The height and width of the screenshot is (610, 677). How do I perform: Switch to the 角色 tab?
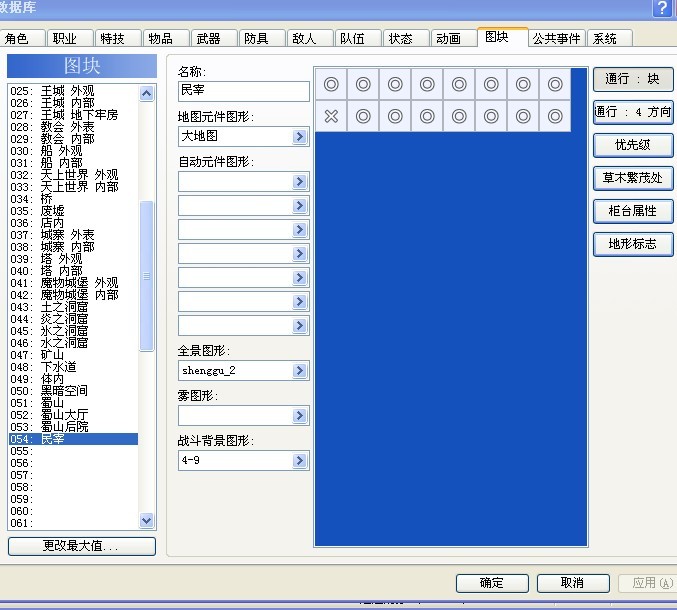click(23, 38)
